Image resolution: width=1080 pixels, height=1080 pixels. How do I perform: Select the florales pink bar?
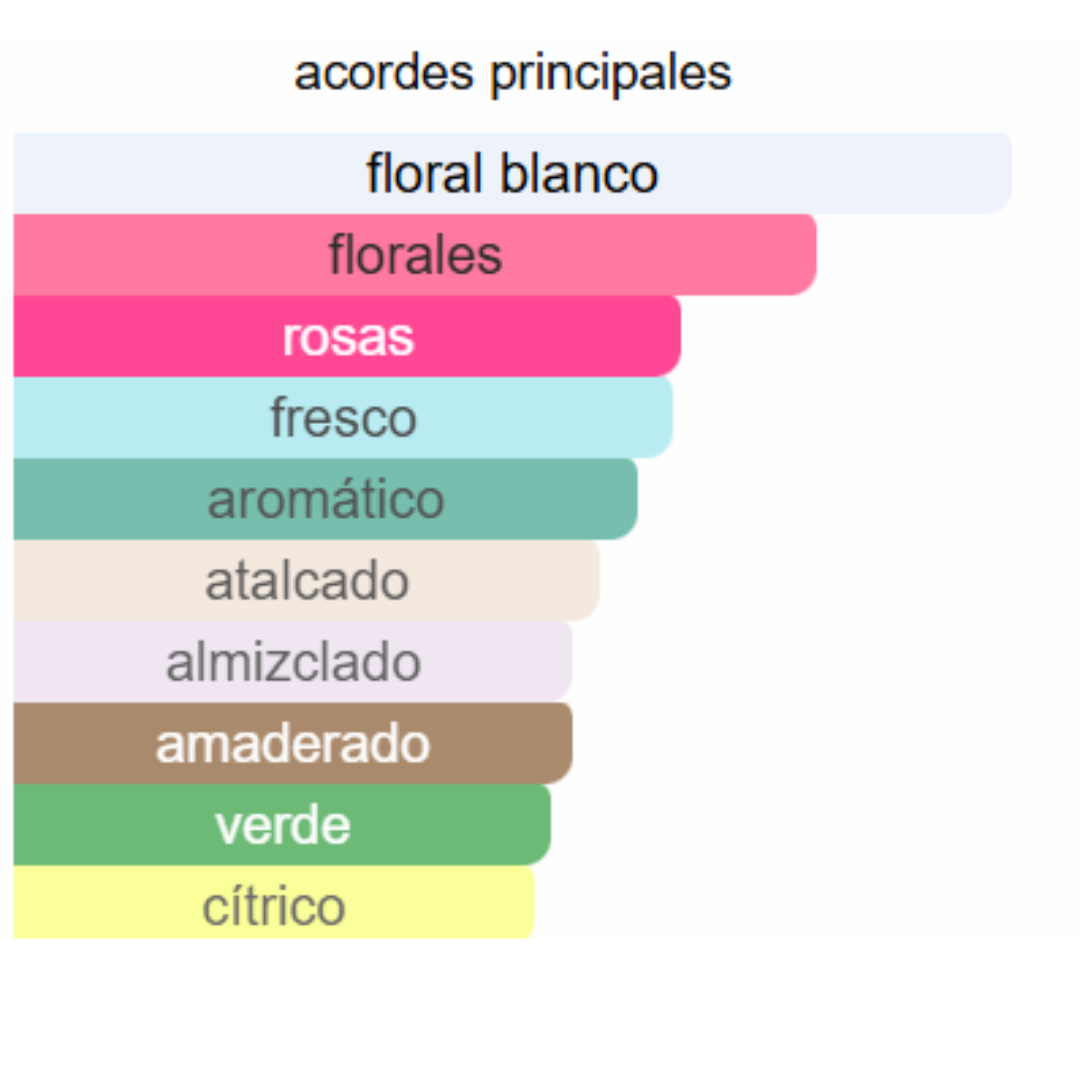pos(415,254)
